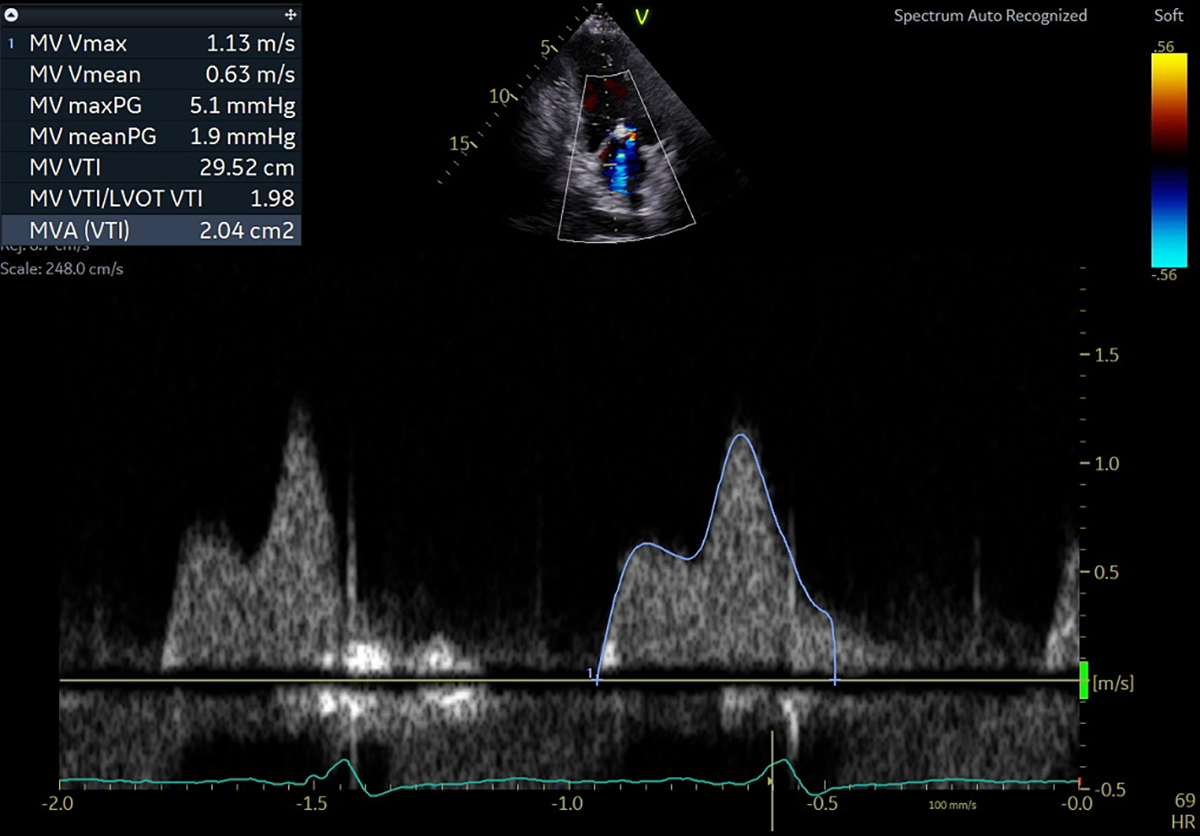Image resolution: width=1200 pixels, height=836 pixels.
Task: Select the MV VTI 29.52 cm row
Action: tap(150, 168)
